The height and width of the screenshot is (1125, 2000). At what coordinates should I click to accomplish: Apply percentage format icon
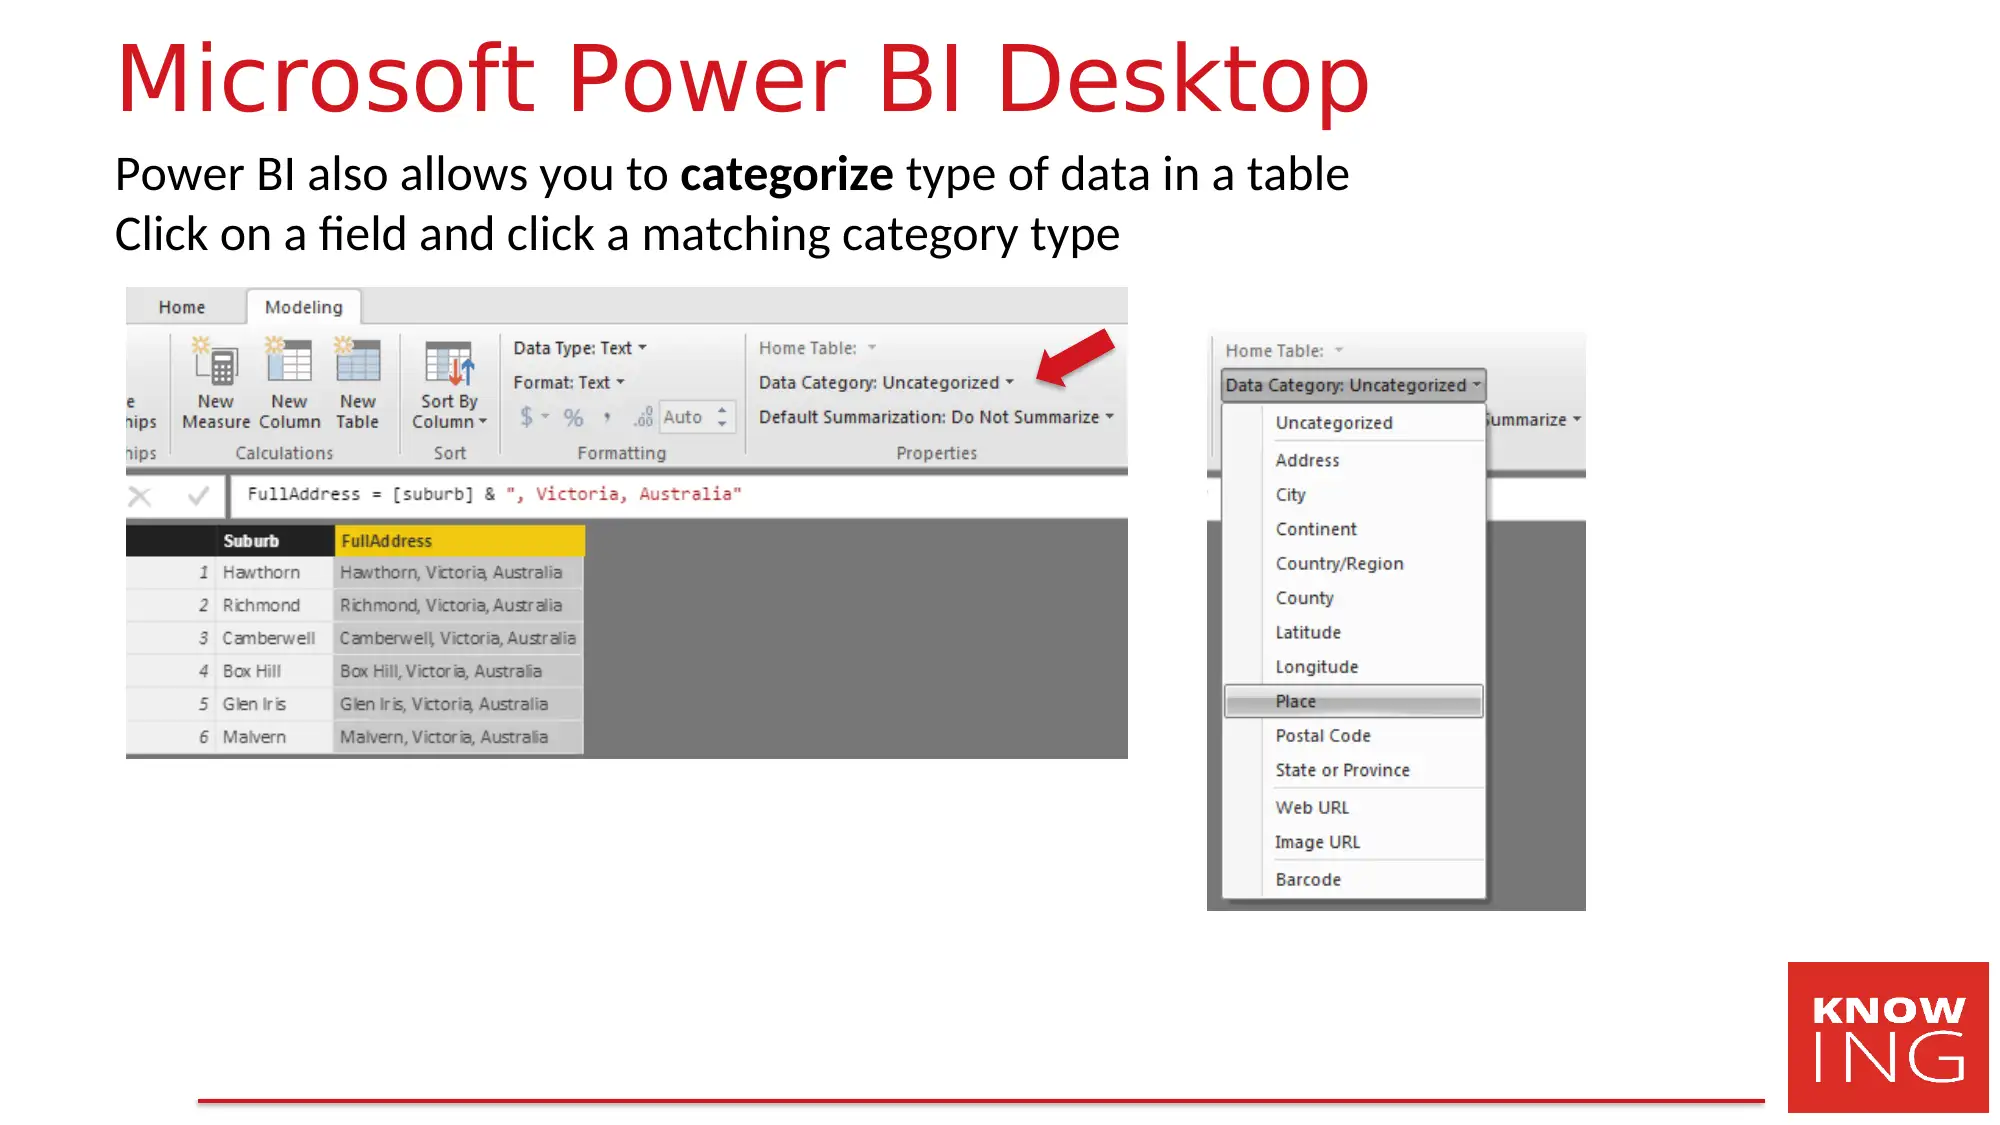573,418
